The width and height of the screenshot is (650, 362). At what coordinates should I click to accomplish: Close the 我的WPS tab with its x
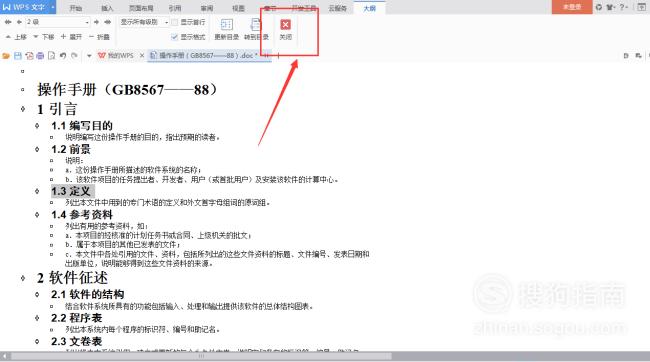tap(142, 55)
